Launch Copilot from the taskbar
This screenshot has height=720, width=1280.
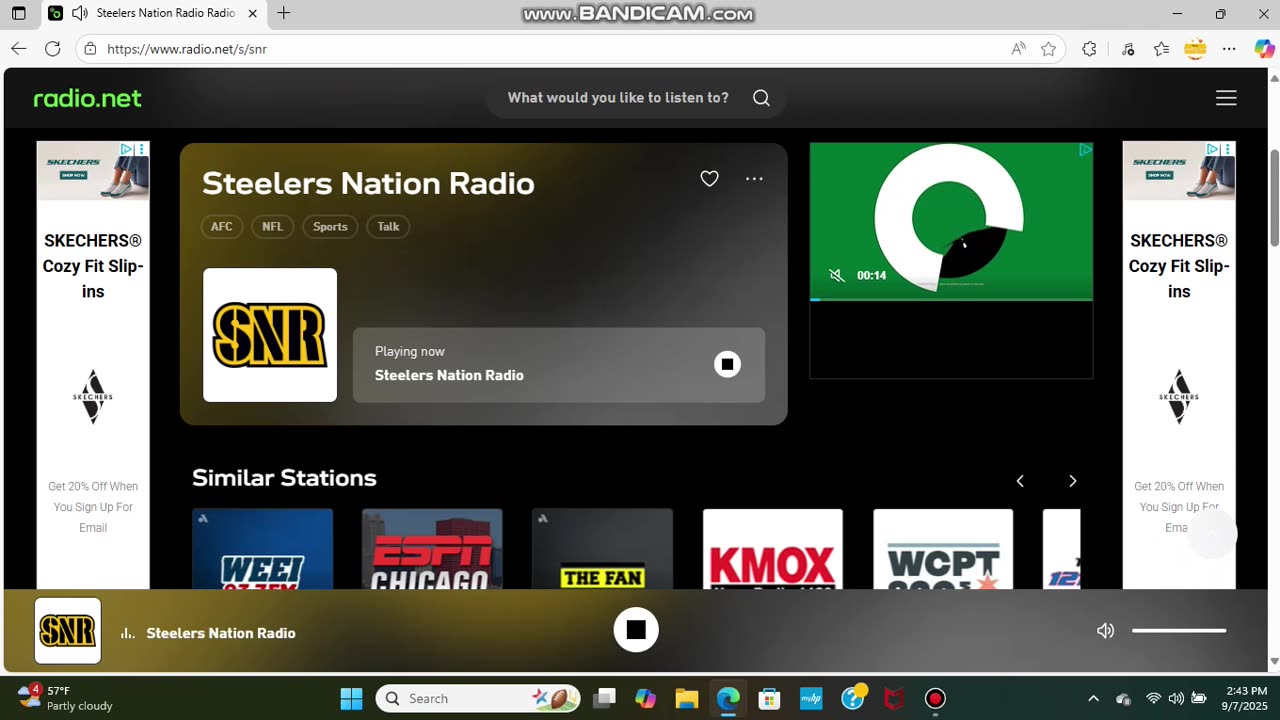click(645, 698)
